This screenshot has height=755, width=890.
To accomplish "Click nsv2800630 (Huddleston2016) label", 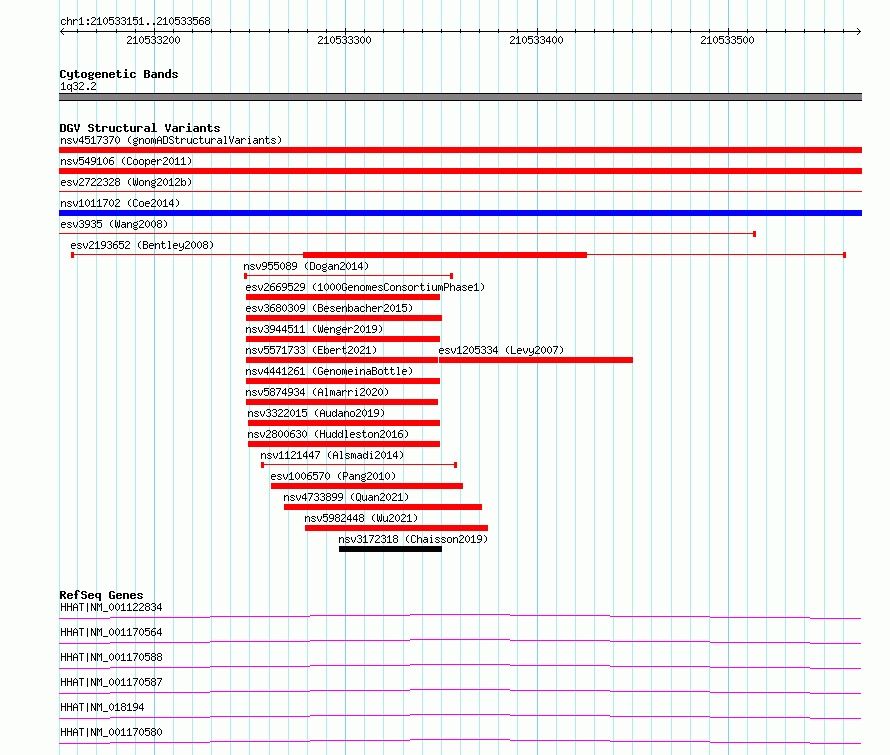I will (x=328, y=434).
